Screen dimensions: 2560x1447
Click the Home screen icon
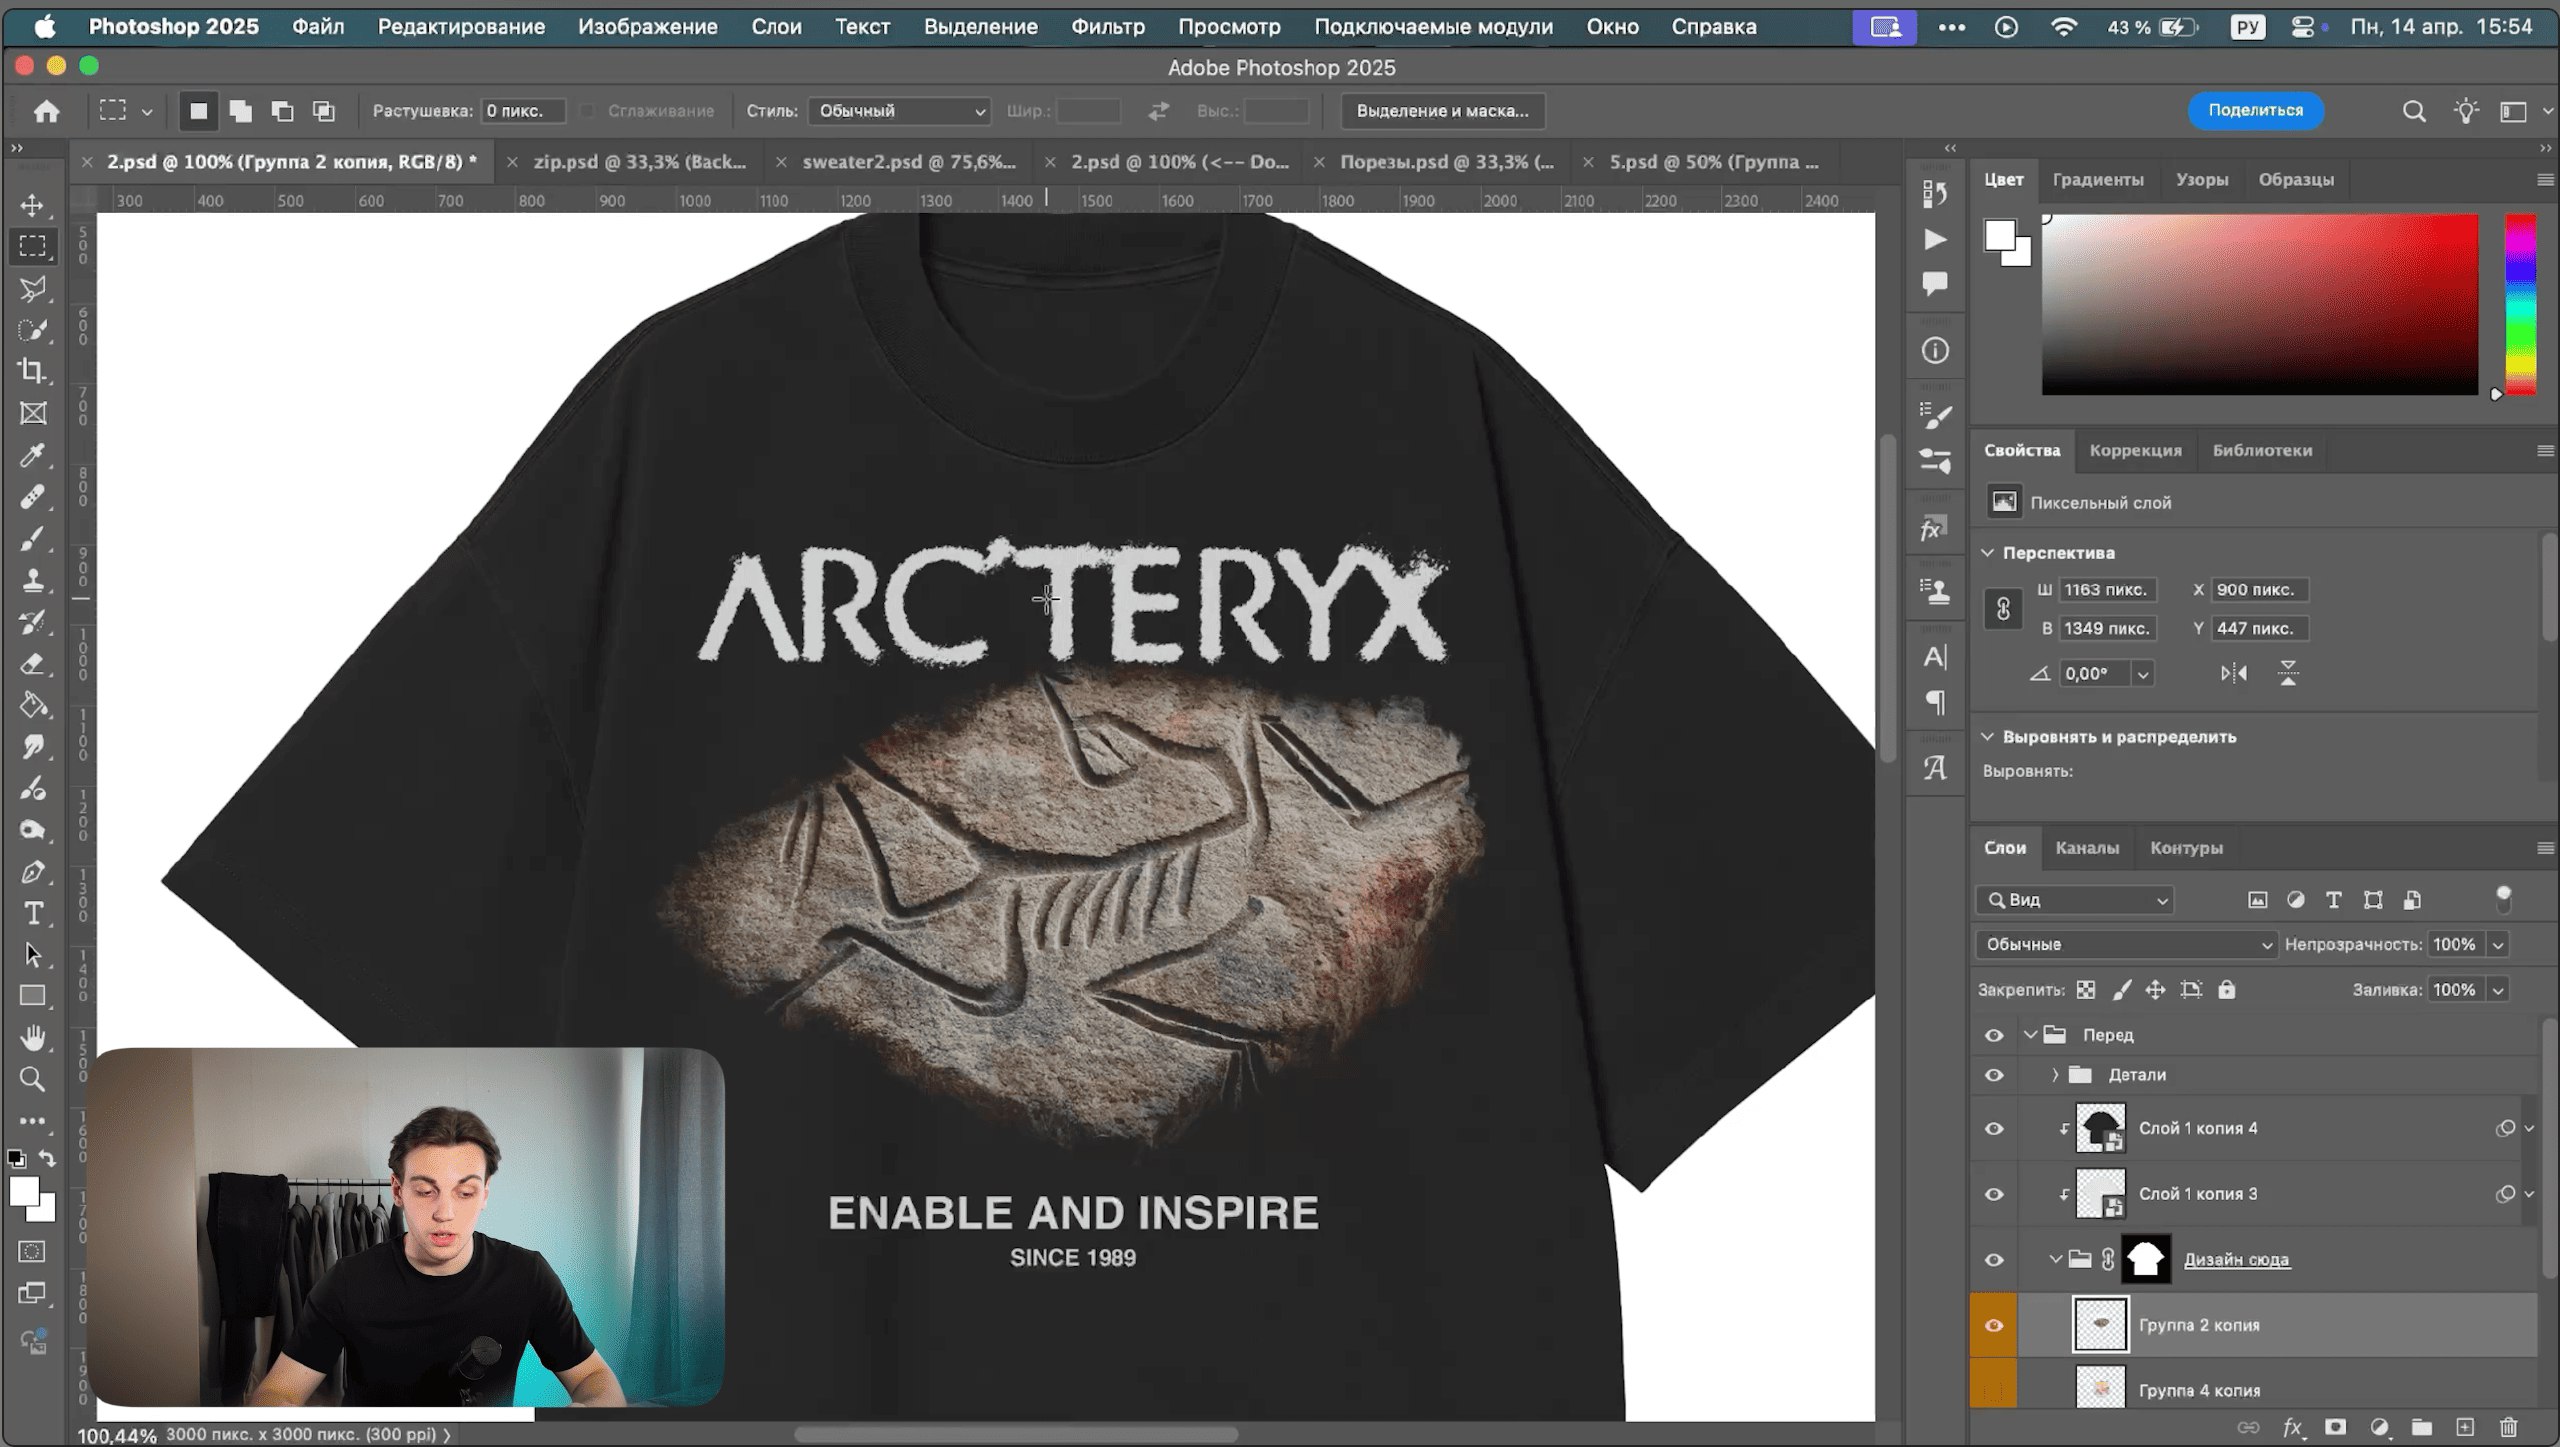point(46,111)
